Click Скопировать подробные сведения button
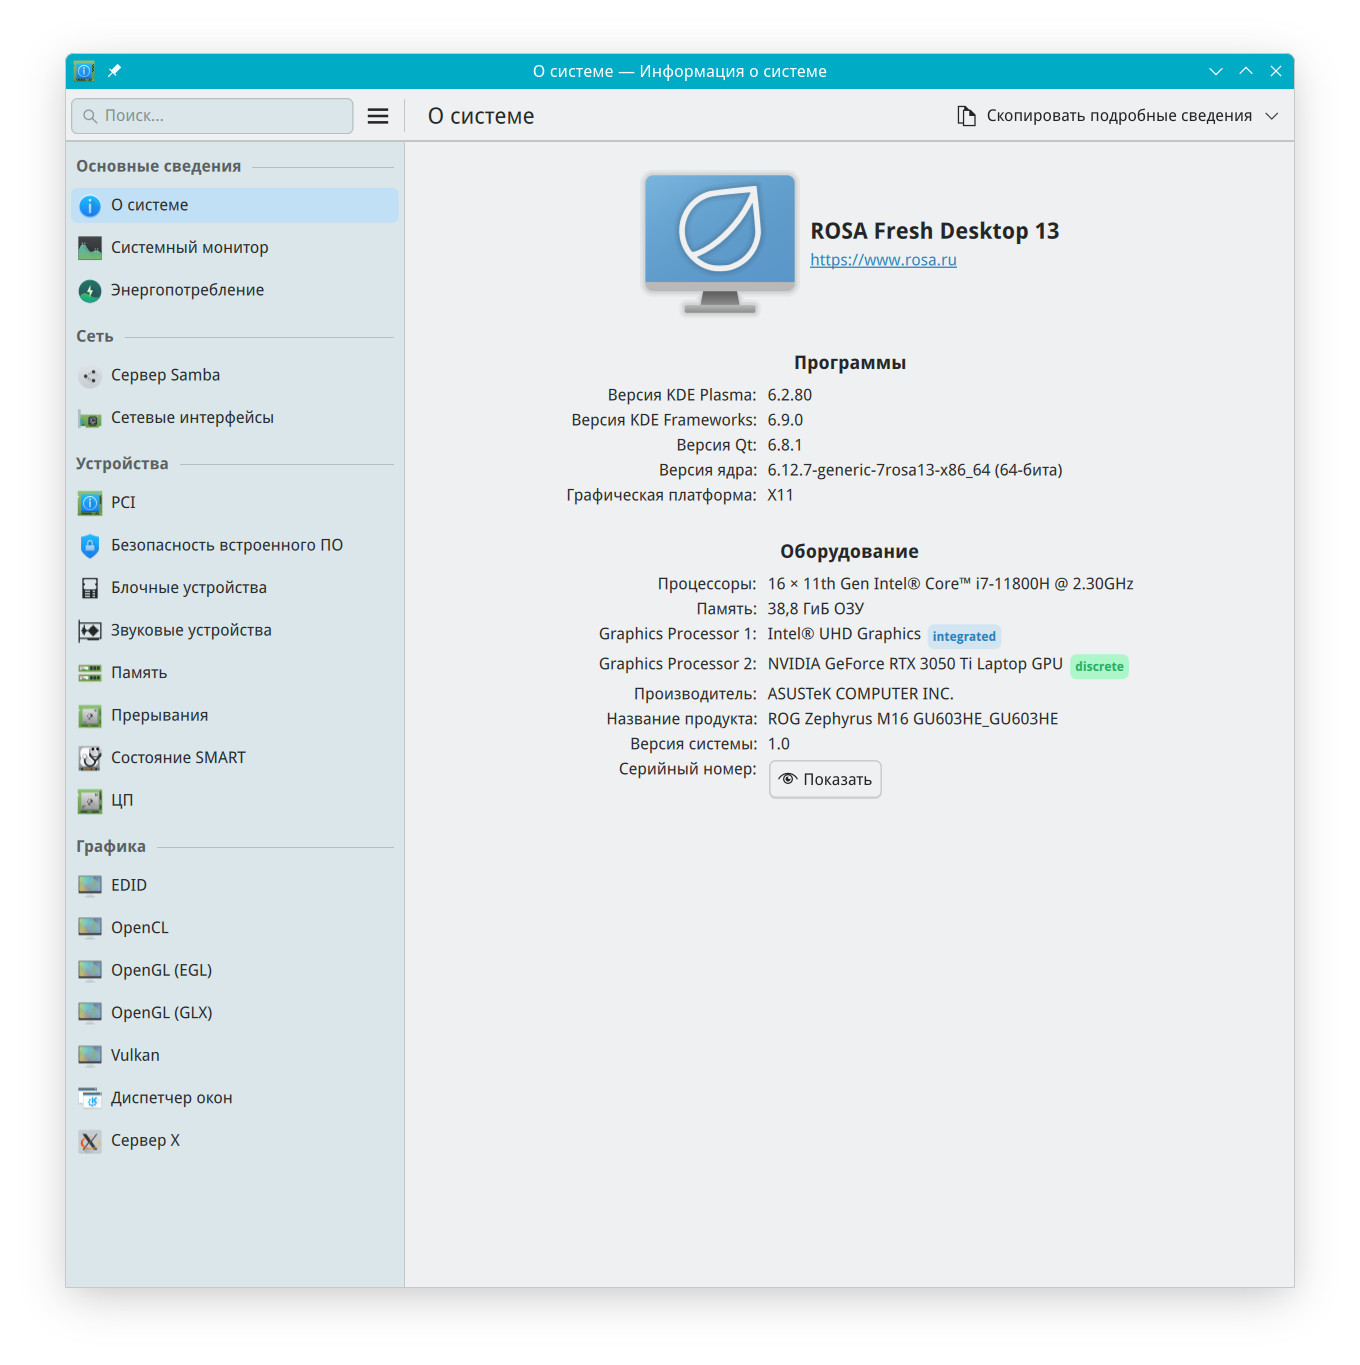This screenshot has height=1365, width=1360. coord(1118,116)
